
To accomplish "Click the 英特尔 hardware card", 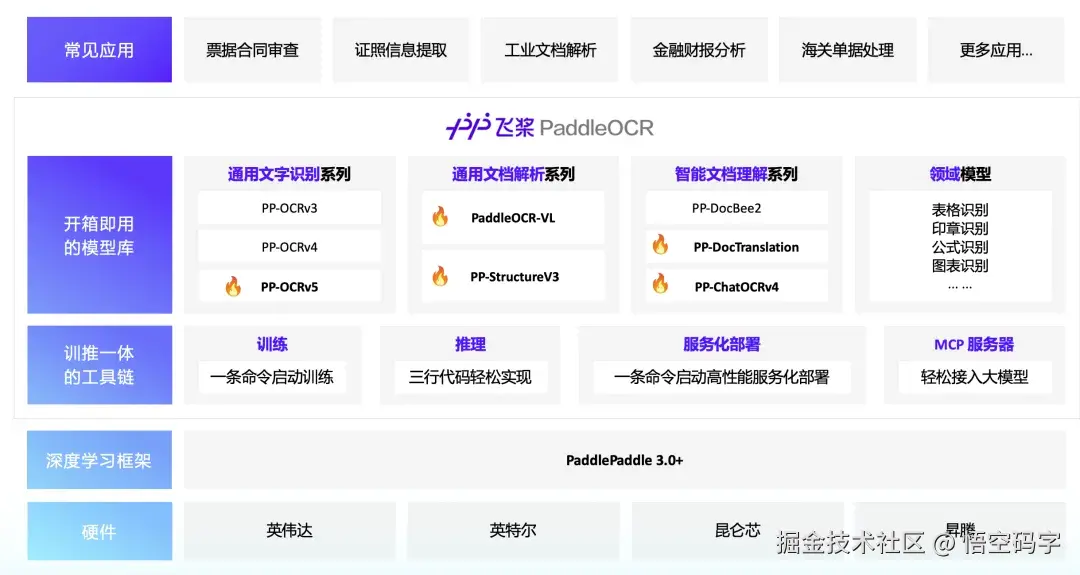I will click(513, 531).
